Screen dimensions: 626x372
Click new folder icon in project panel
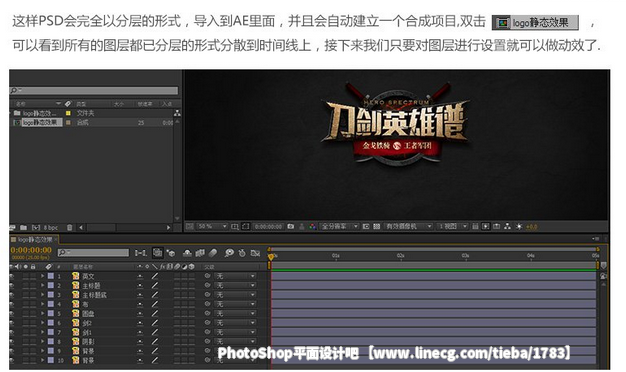coord(24,228)
